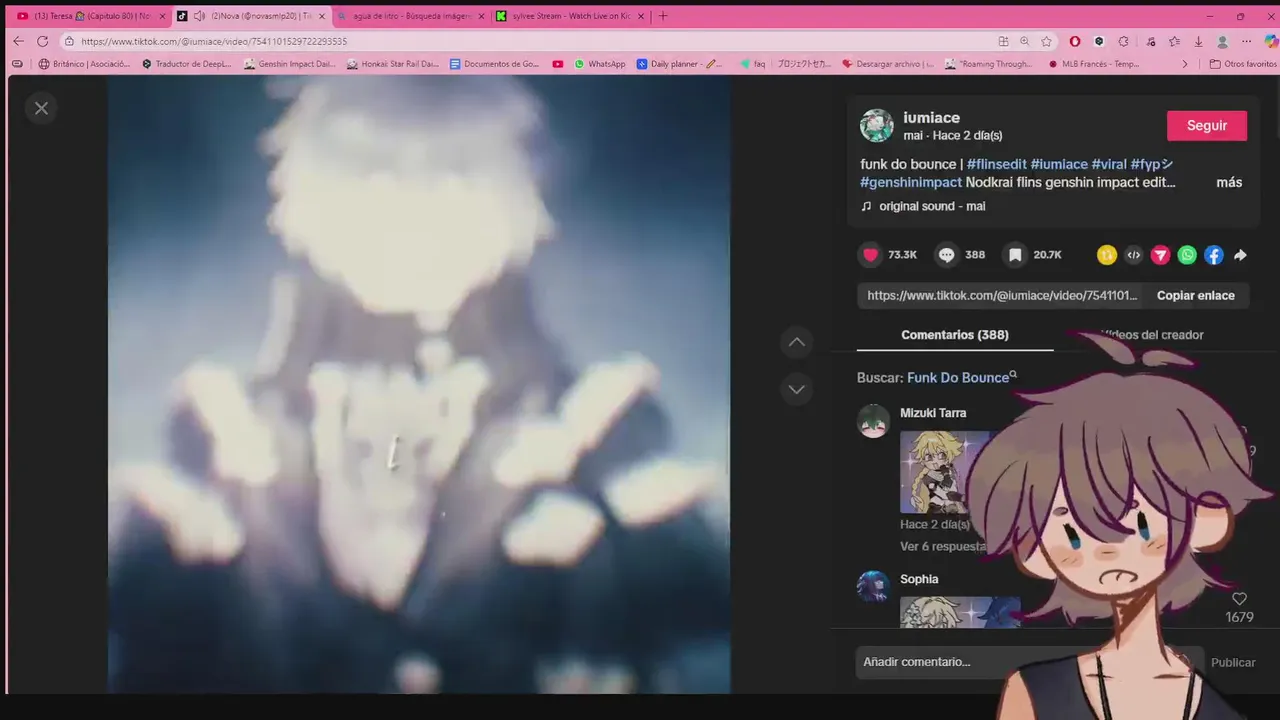Open Honkai: Star Rail bookmark
The image size is (1280, 720).
coord(393,64)
